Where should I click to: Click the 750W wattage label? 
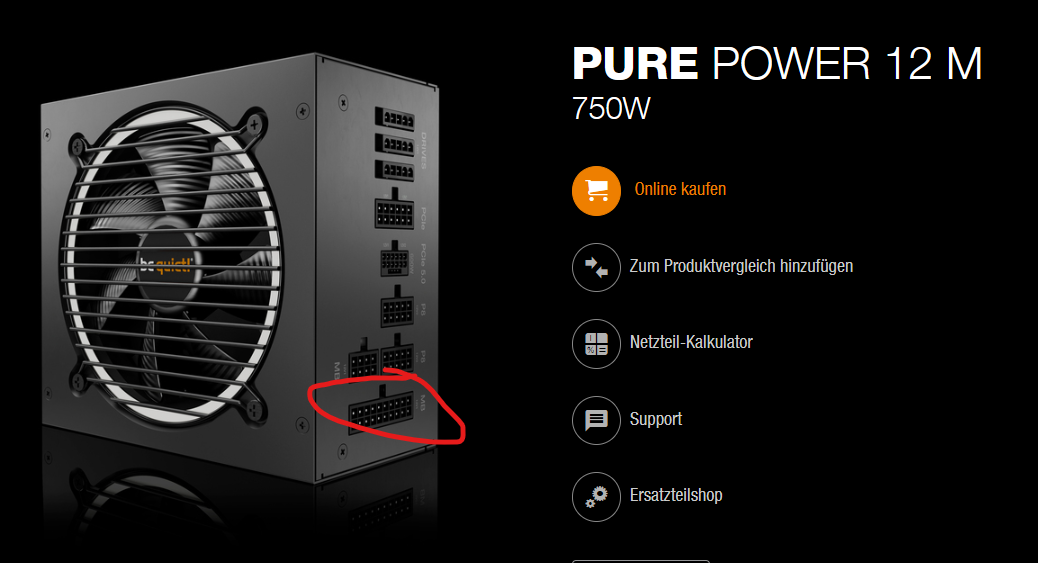coord(611,109)
